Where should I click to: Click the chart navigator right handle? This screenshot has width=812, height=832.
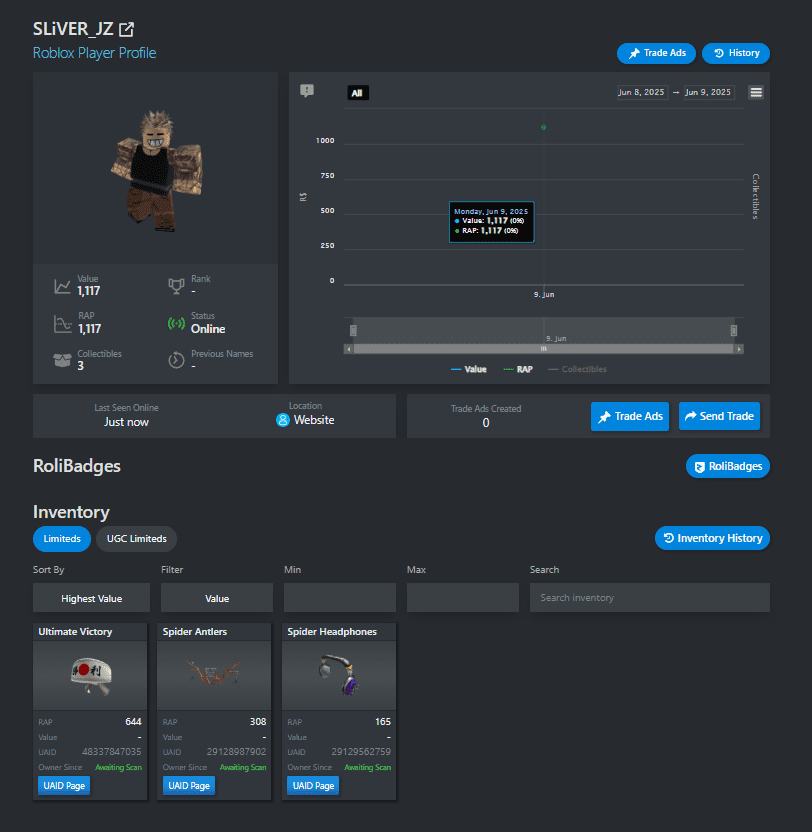pos(734,331)
